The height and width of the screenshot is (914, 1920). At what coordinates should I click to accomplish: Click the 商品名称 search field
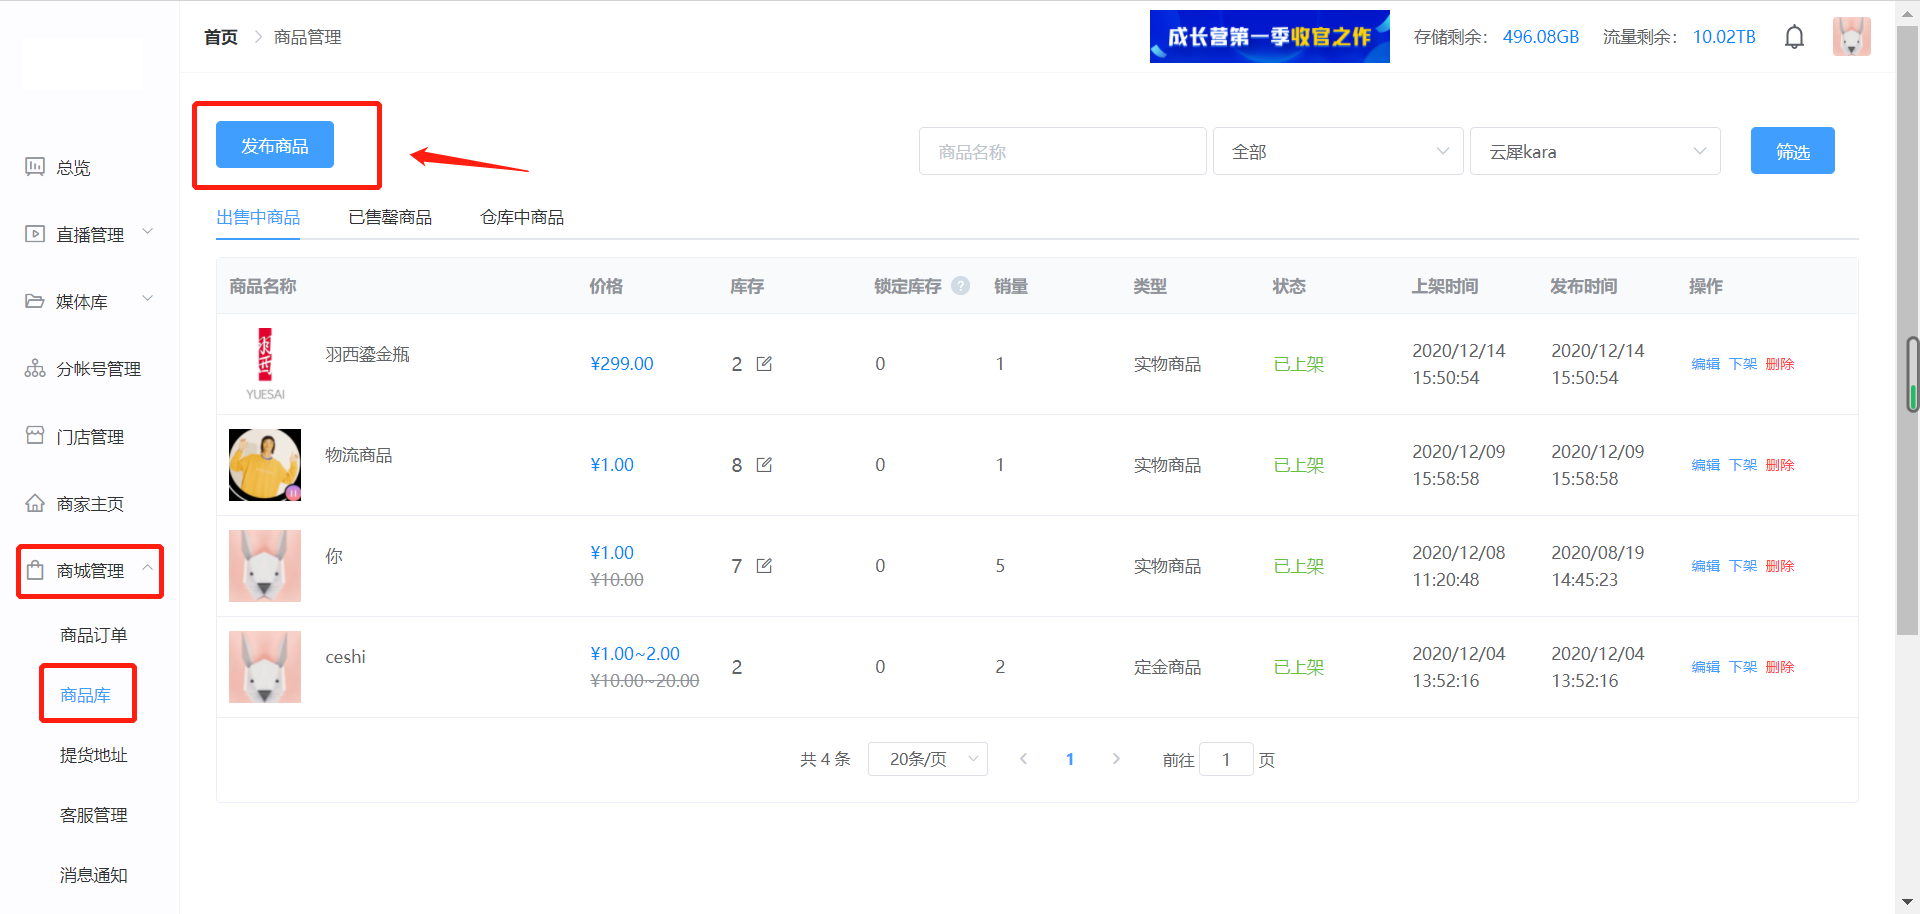click(1062, 151)
